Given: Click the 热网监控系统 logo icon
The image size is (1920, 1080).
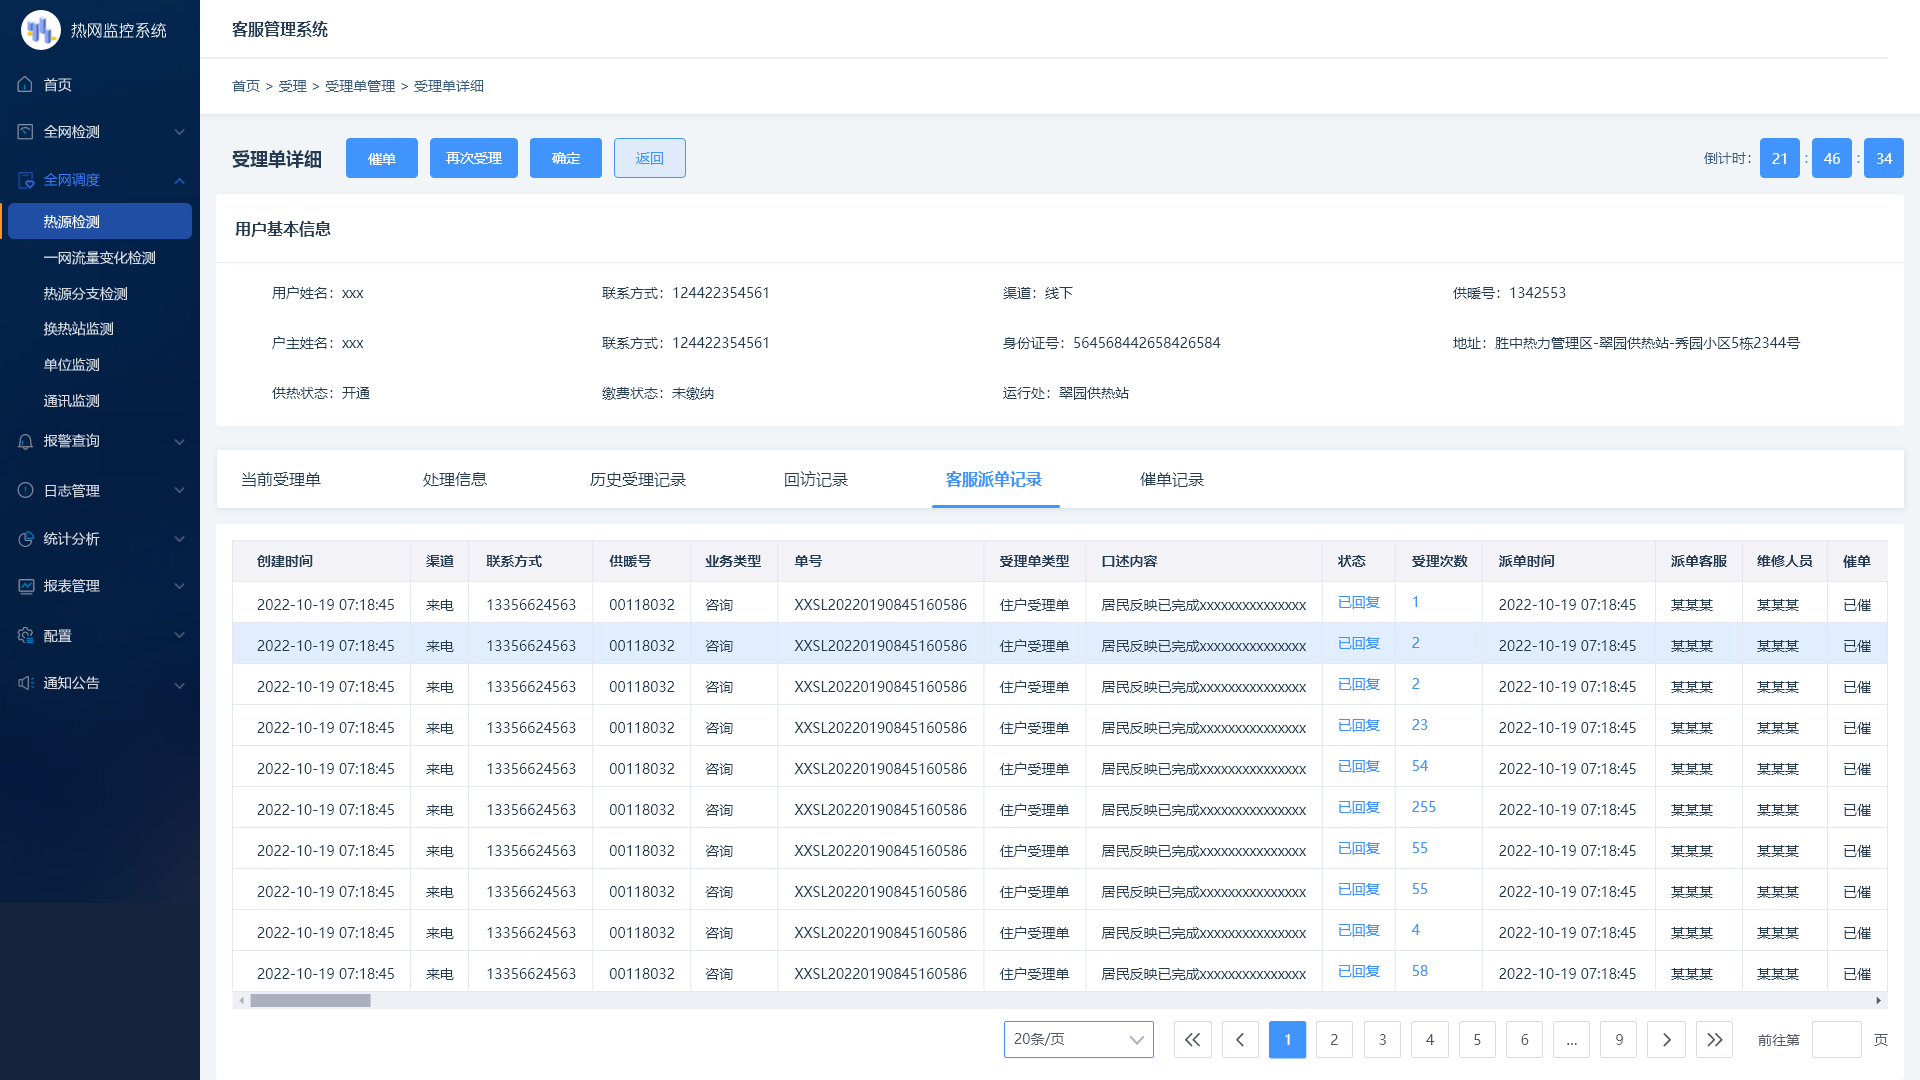Looking at the screenshot, I should [41, 30].
